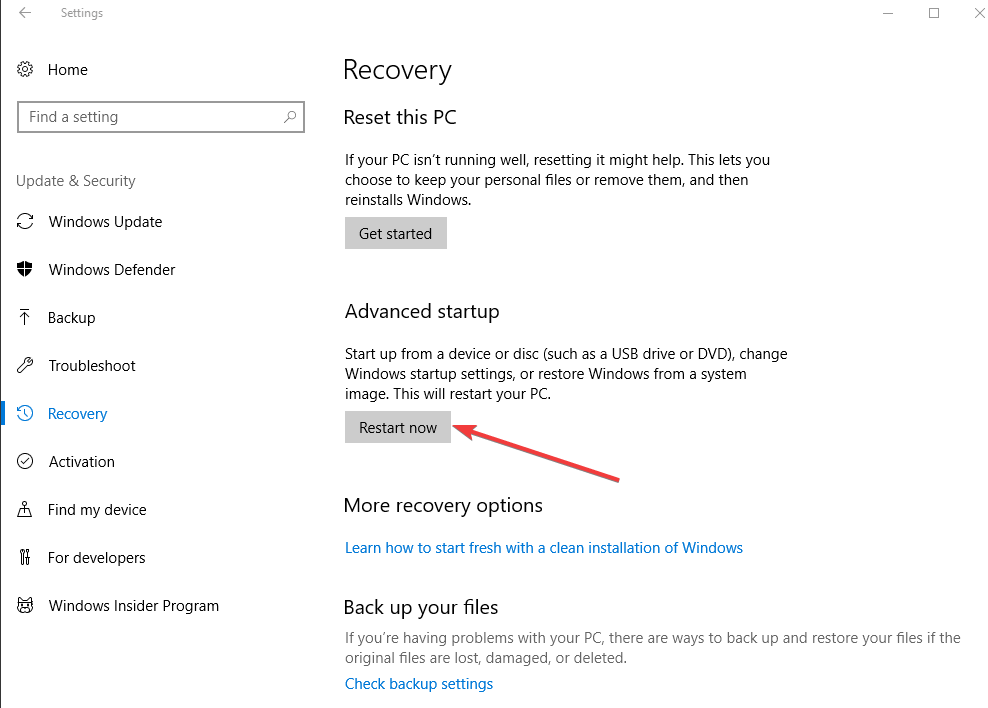Open the Windows Update section
This screenshot has height=708, width=988.
(x=105, y=222)
